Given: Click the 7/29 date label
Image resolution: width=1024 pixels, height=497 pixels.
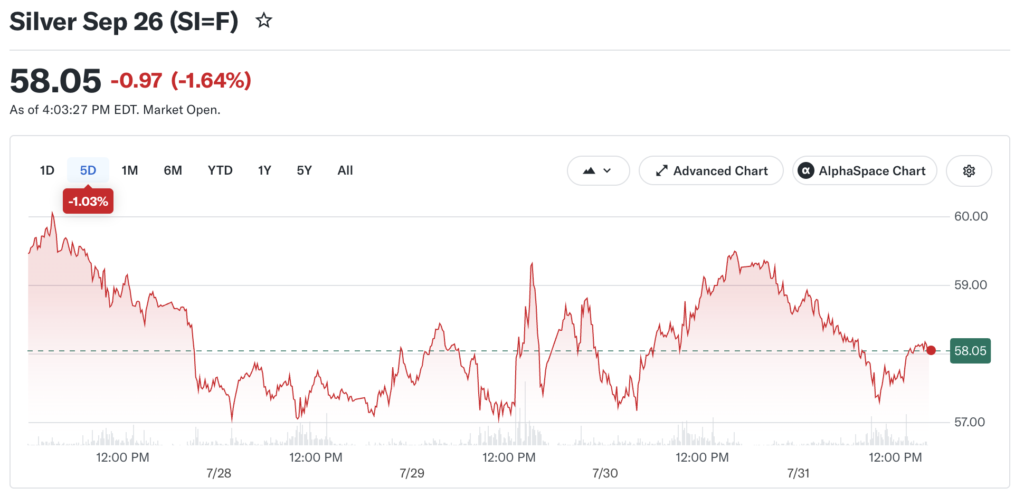Looking at the screenshot, I should [411, 473].
